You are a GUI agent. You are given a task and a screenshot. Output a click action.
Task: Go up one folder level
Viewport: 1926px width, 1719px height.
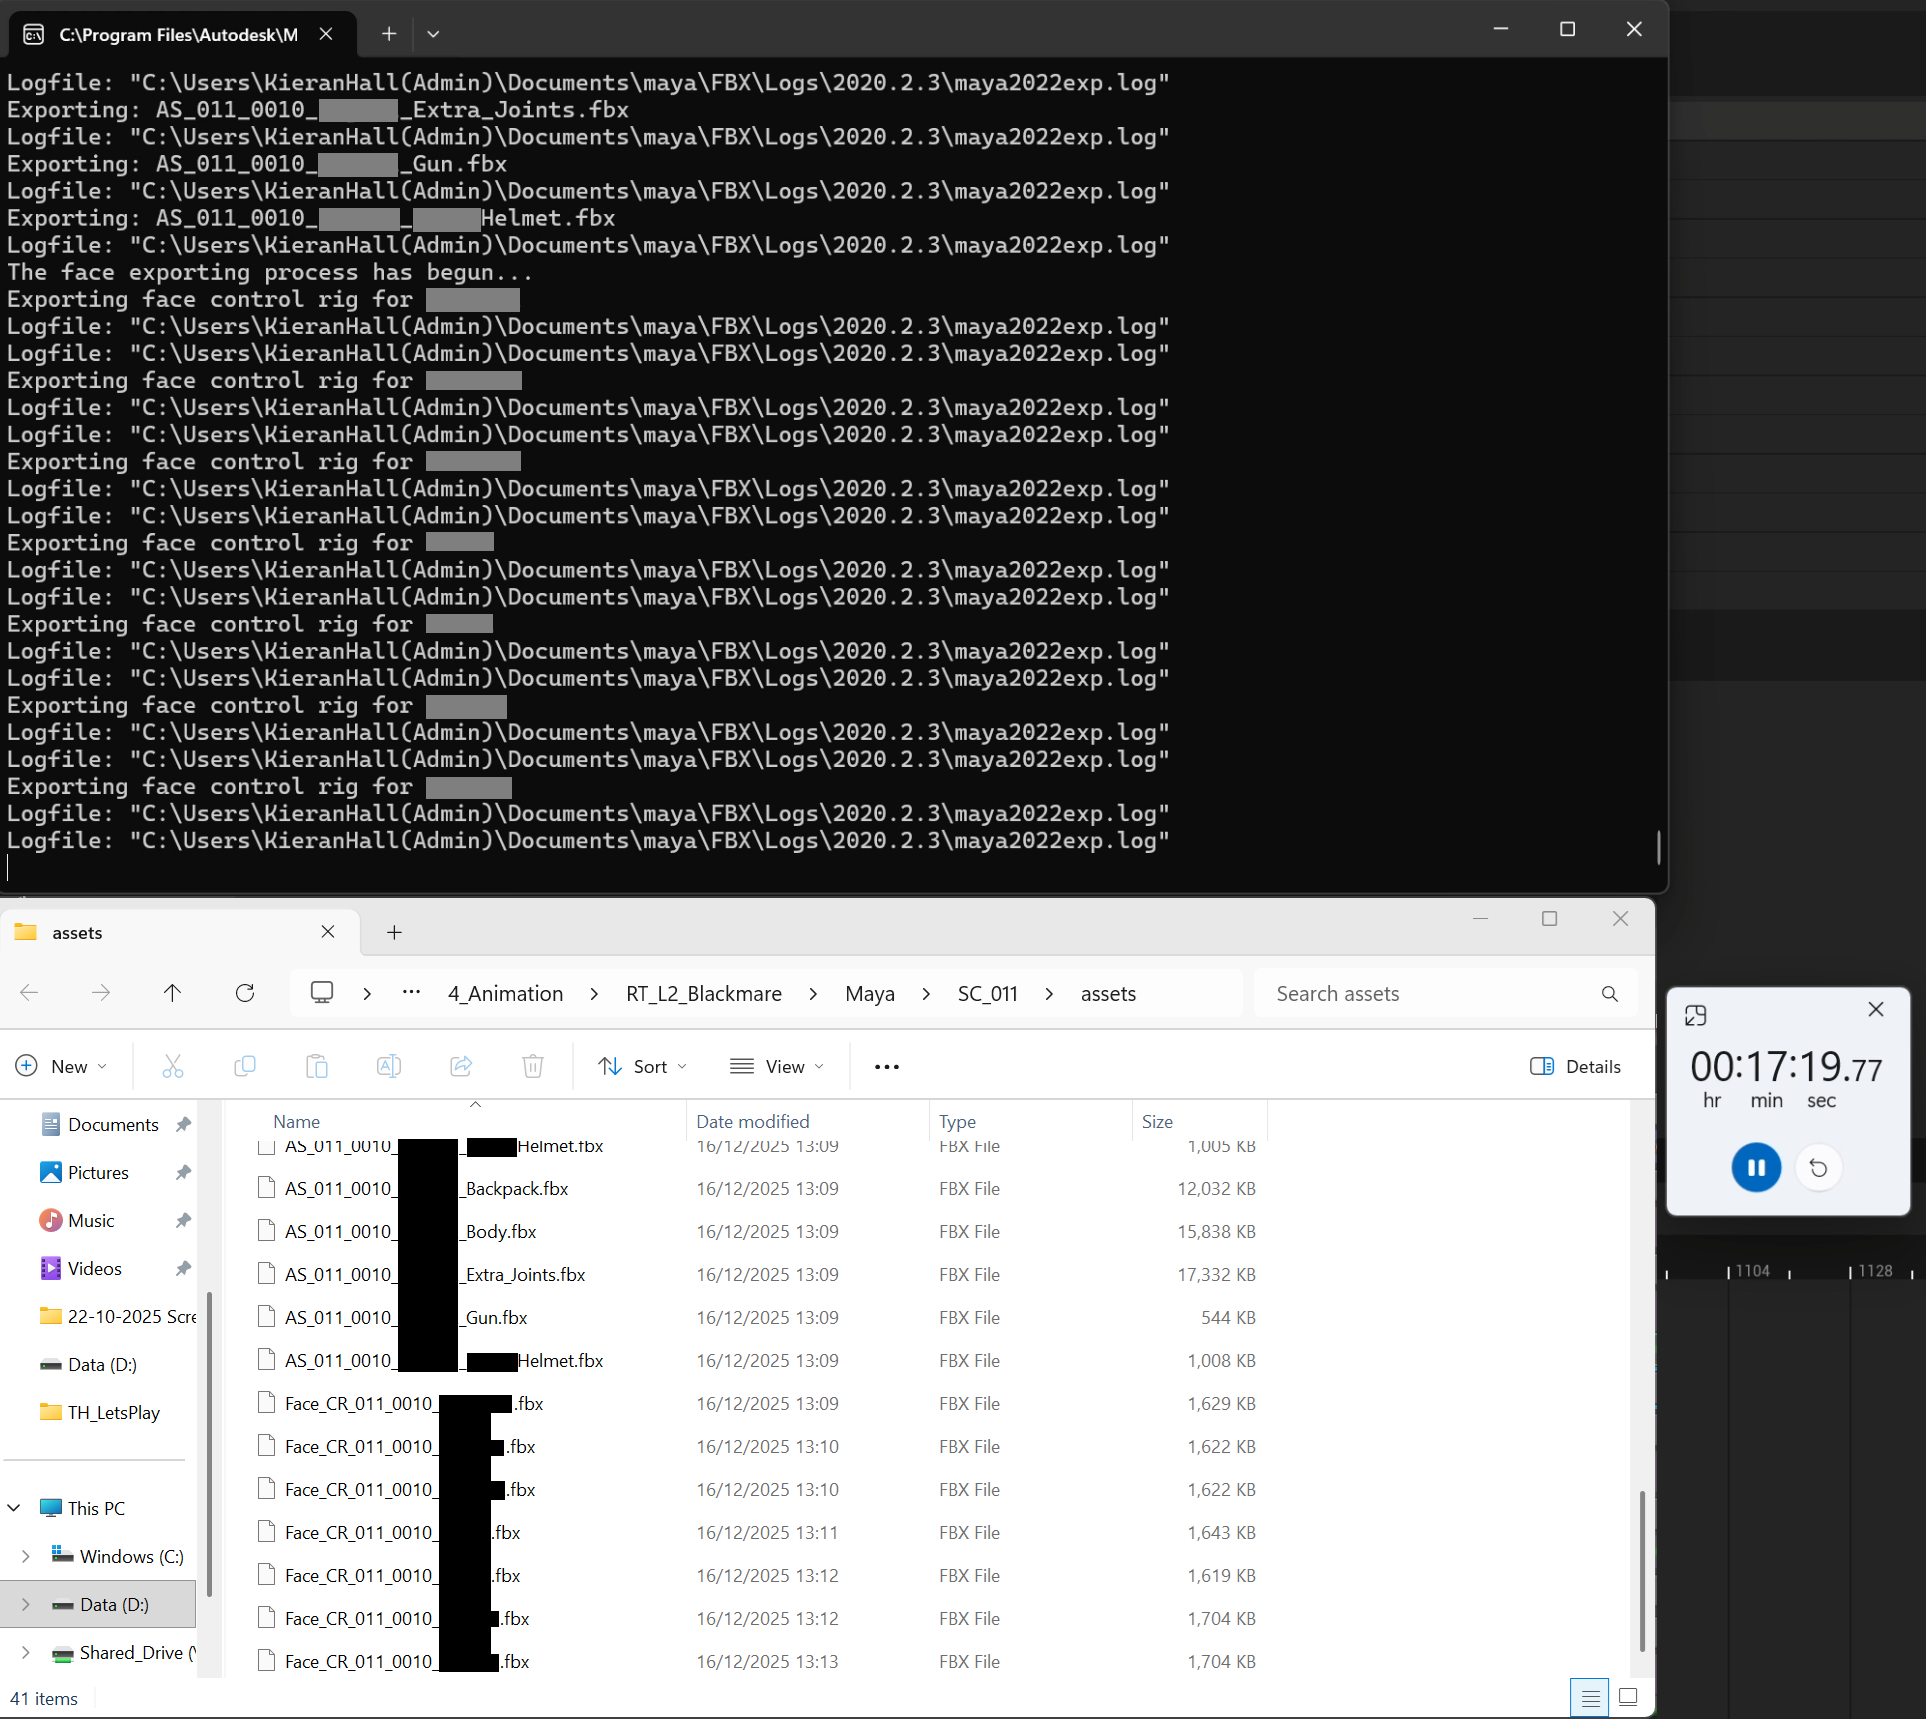(x=172, y=993)
